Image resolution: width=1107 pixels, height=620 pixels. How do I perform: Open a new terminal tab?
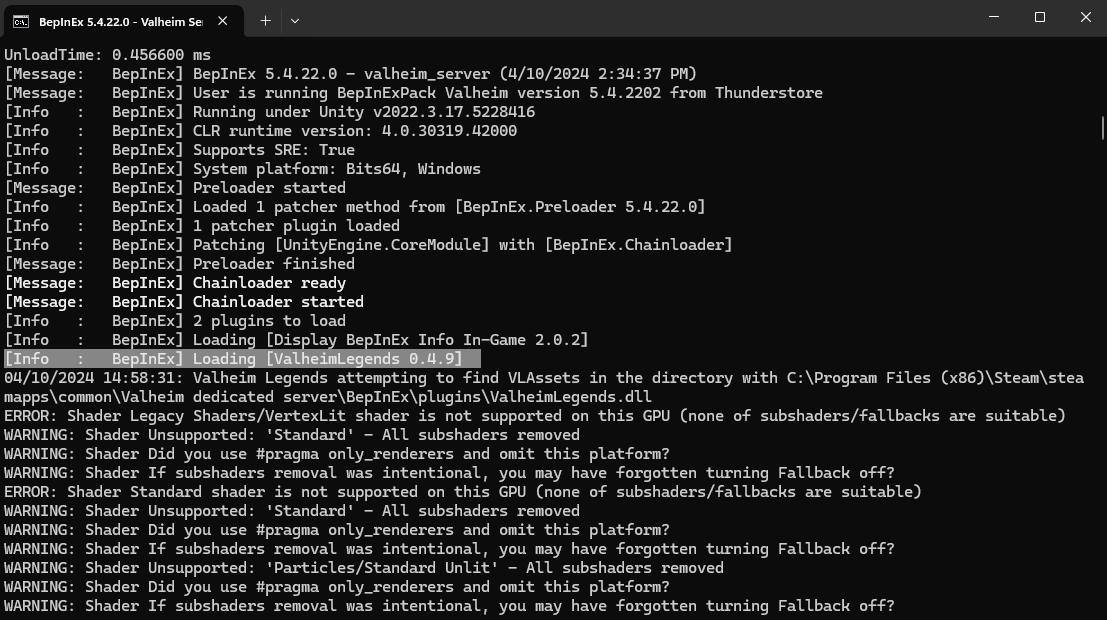coord(265,20)
